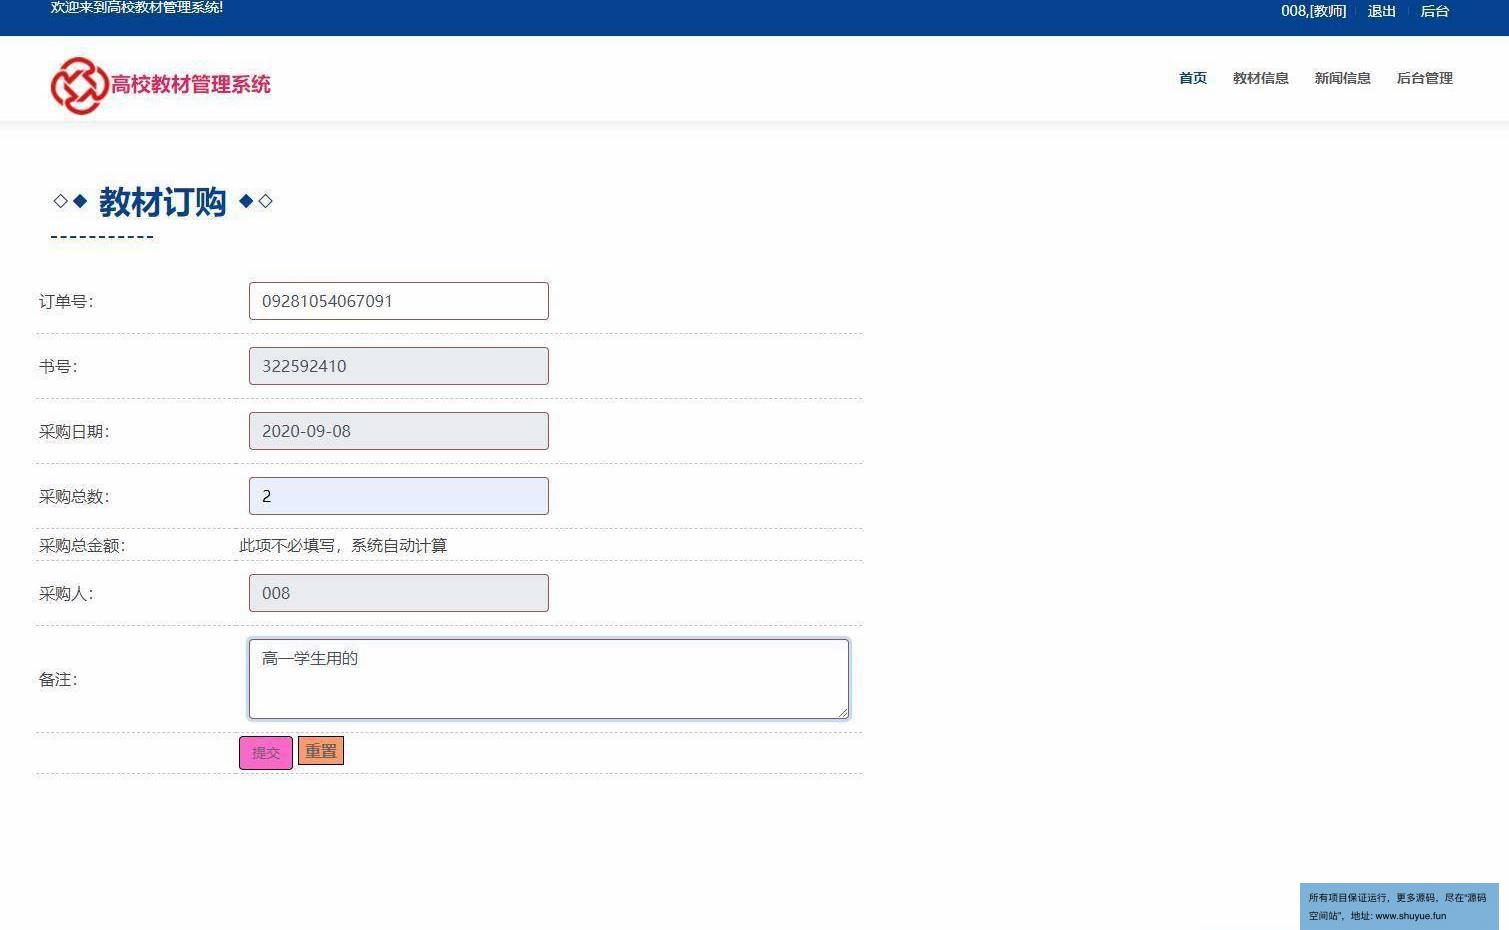Click into the 采购总数 quantity field
1509x930 pixels.
pos(398,496)
